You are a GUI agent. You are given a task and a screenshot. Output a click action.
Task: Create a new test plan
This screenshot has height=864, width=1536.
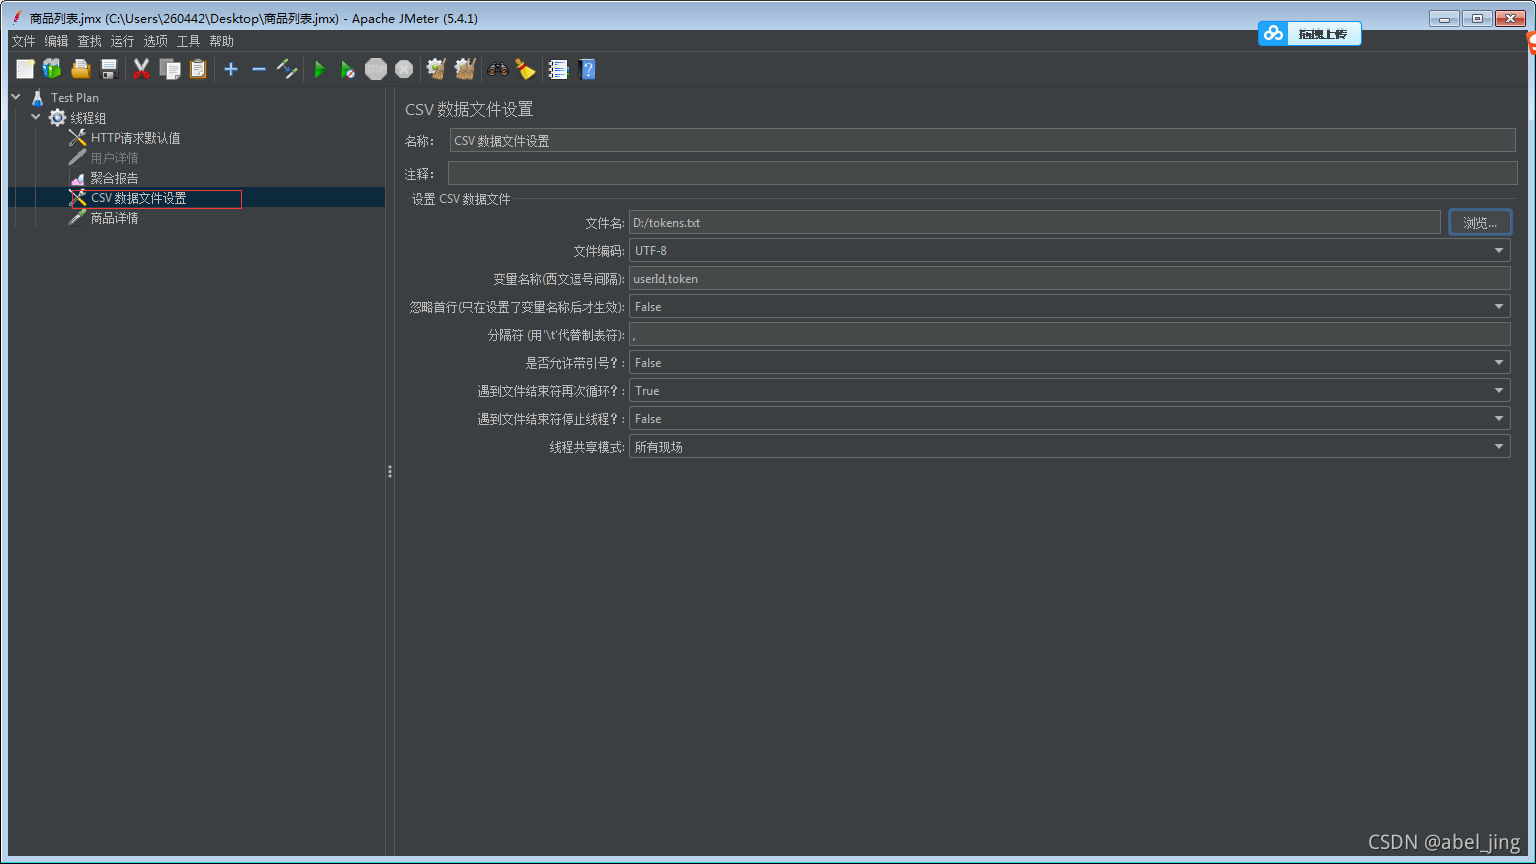(x=22, y=69)
